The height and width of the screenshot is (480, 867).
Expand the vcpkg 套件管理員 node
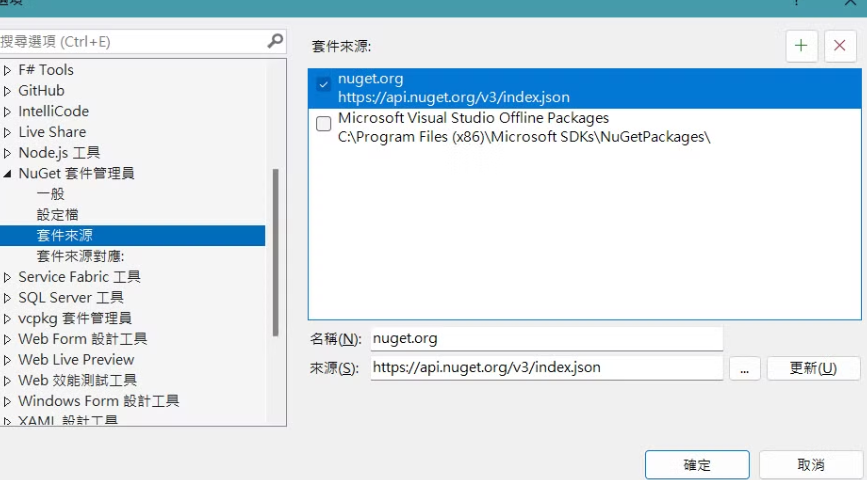click(7, 319)
